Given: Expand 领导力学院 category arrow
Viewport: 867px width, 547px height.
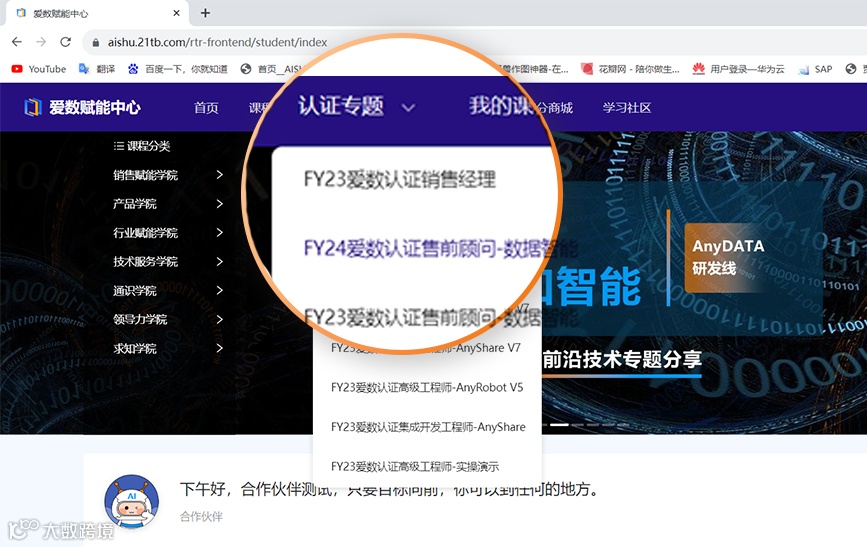Looking at the screenshot, I should pos(220,319).
